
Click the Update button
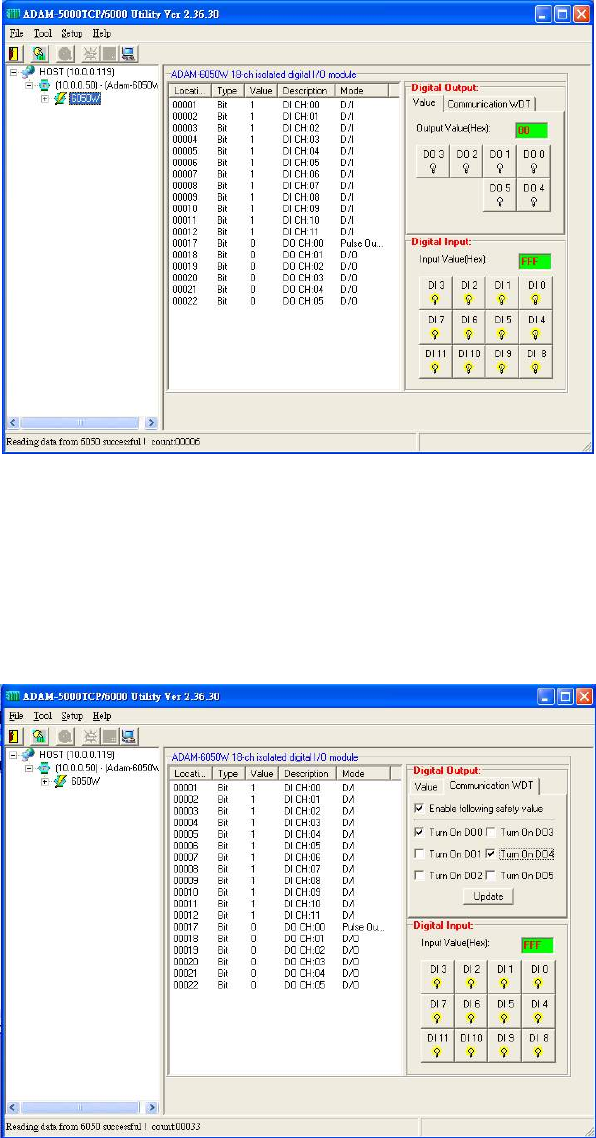point(488,896)
